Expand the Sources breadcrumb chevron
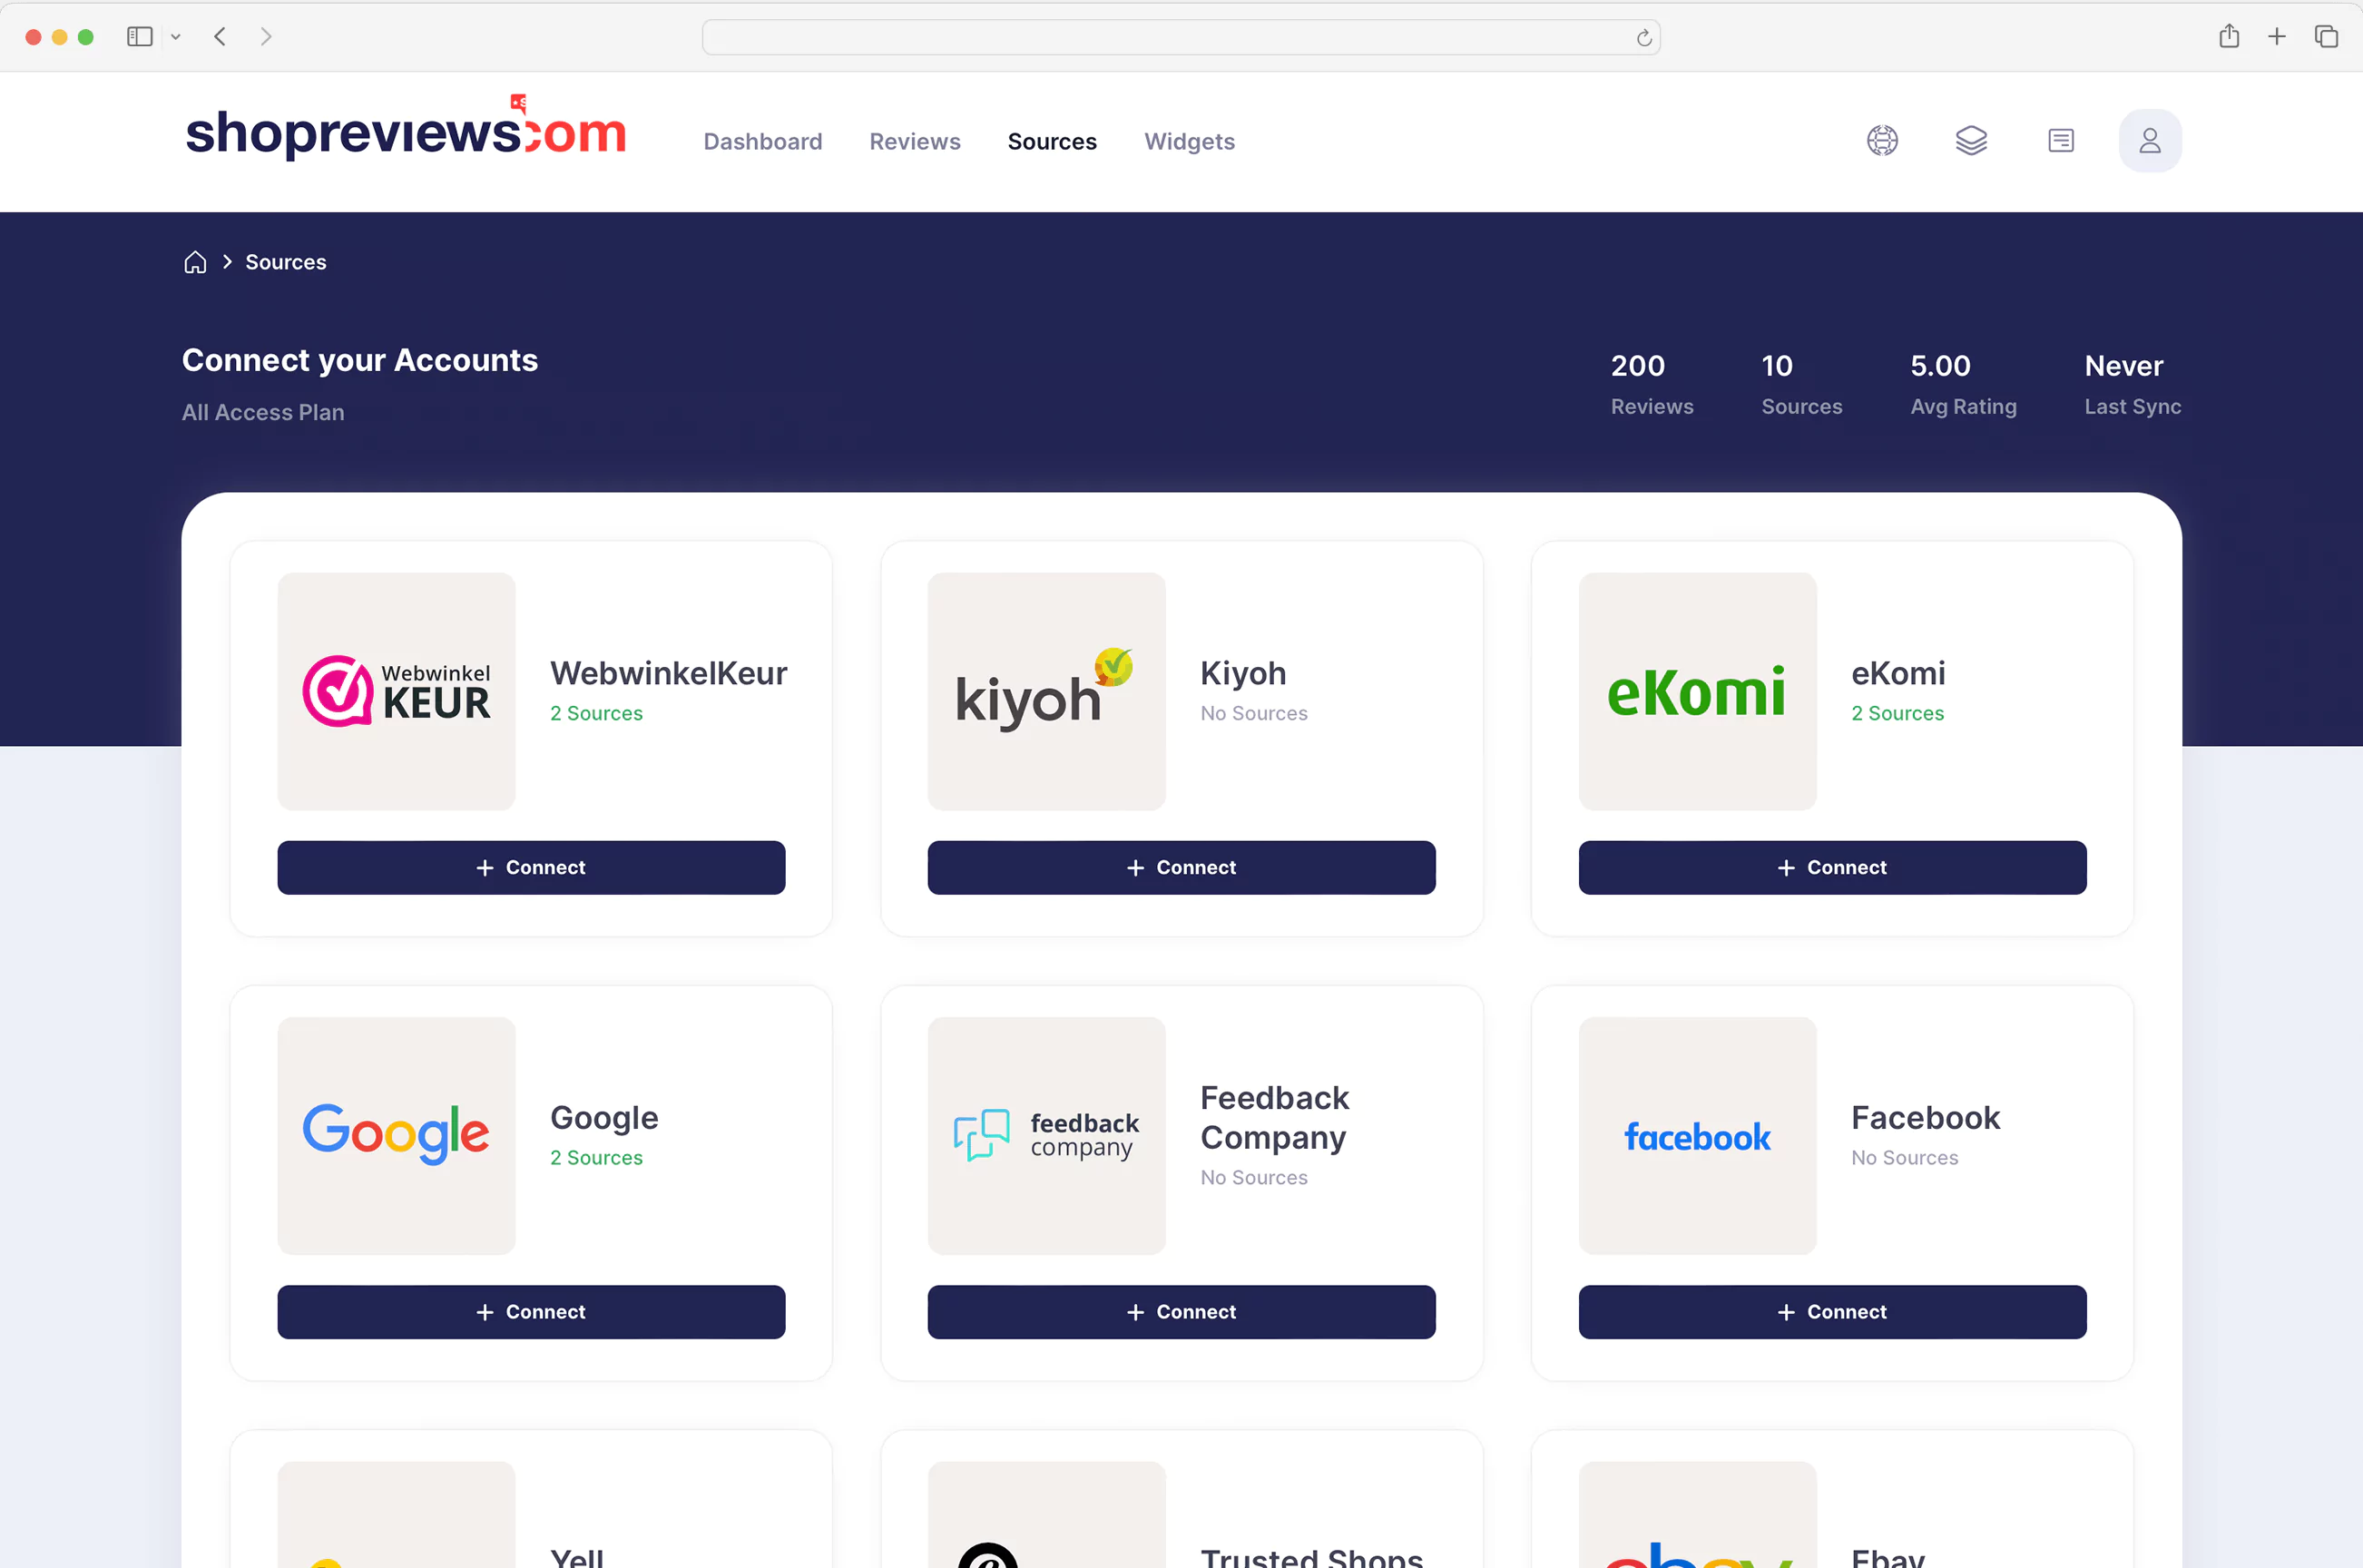The image size is (2363, 1568). click(x=226, y=261)
